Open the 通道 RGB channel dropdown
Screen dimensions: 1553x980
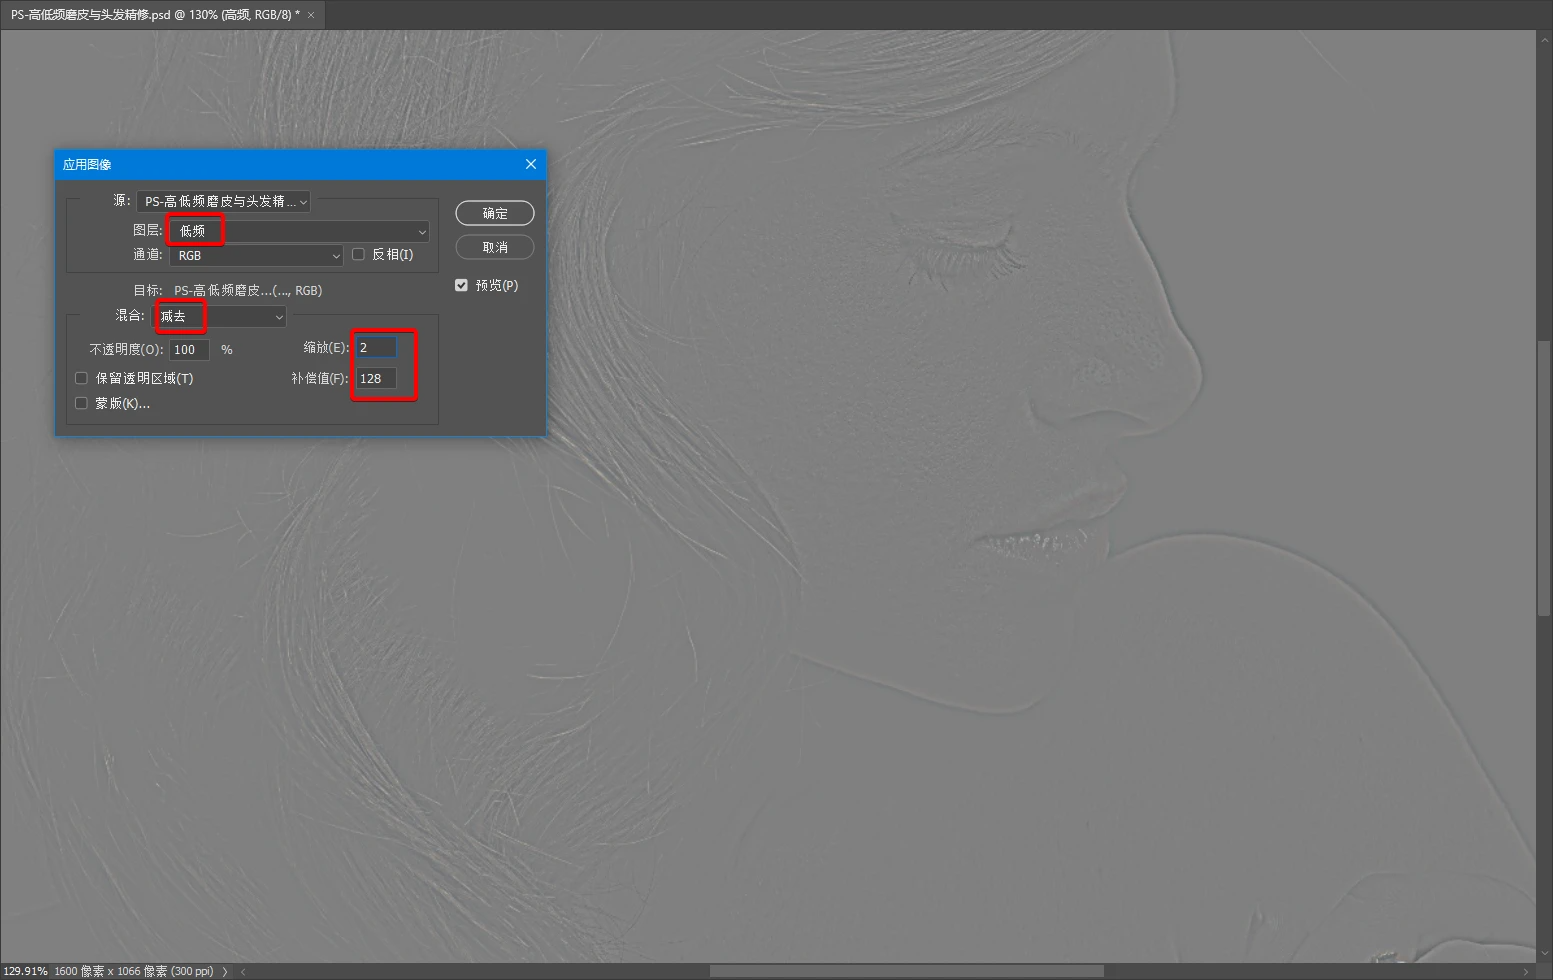(x=257, y=256)
